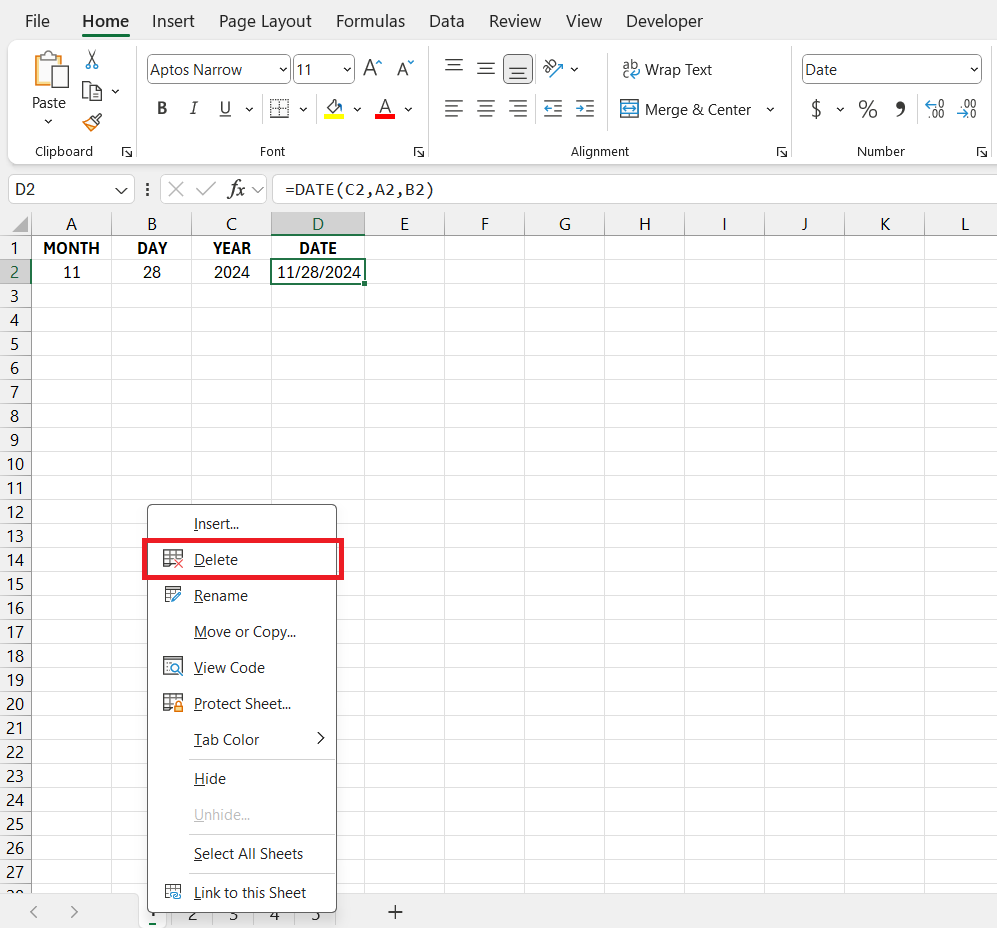Click the Format Painter brush icon
997x928 pixels.
tap(92, 122)
